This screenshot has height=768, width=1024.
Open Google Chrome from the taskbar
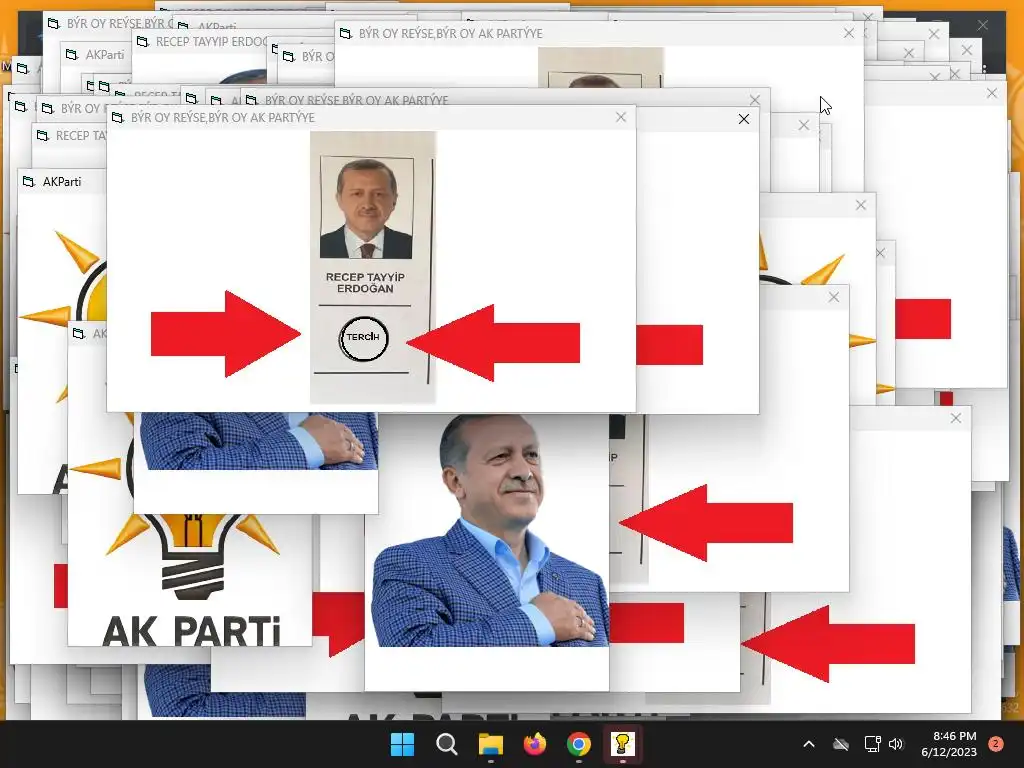[579, 744]
